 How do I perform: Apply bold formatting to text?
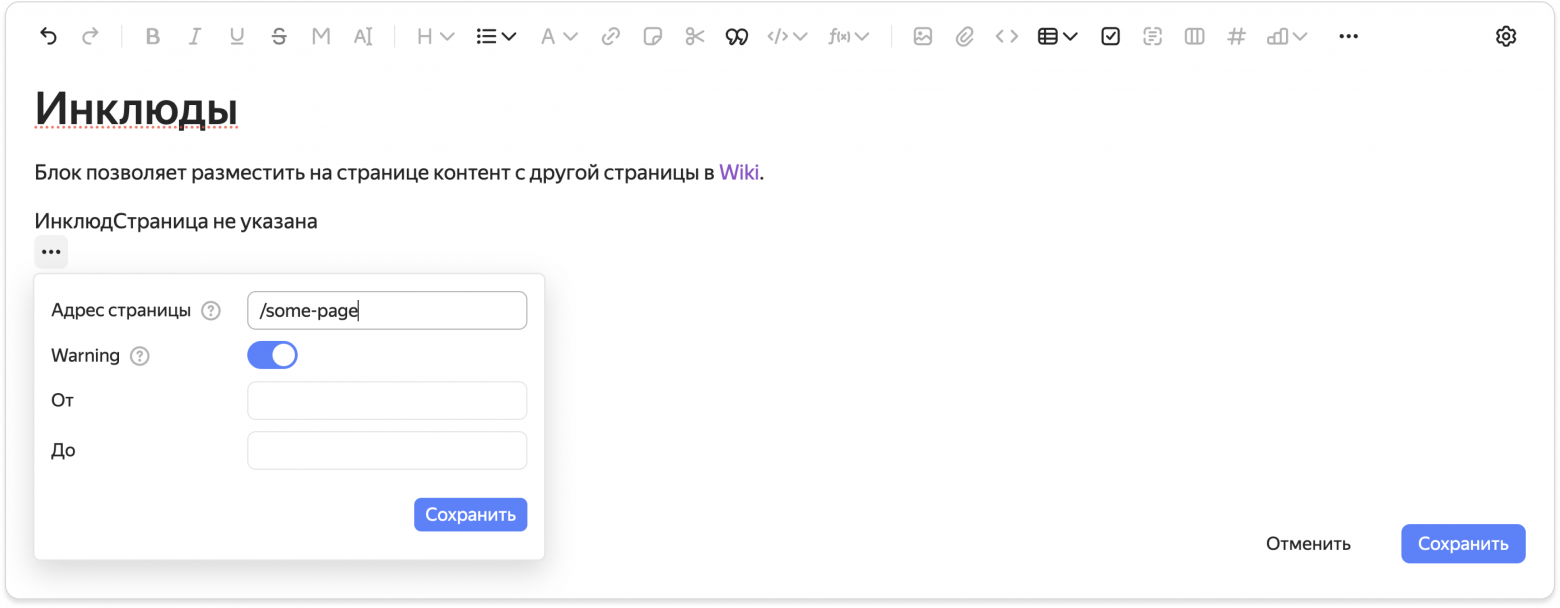click(152, 36)
